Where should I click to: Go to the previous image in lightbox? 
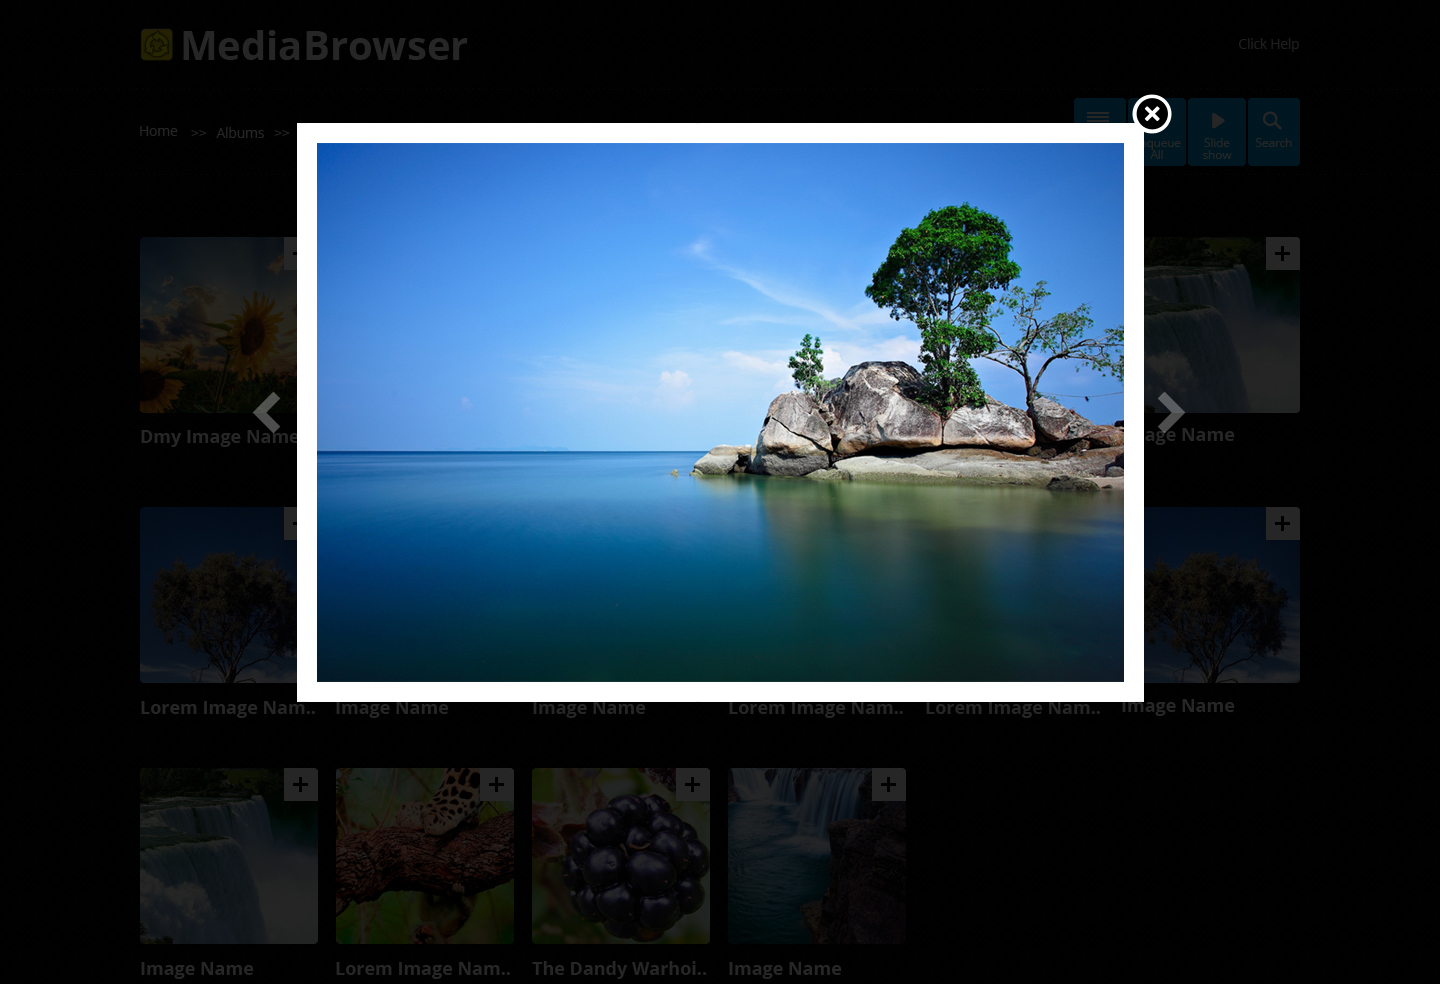(x=267, y=412)
